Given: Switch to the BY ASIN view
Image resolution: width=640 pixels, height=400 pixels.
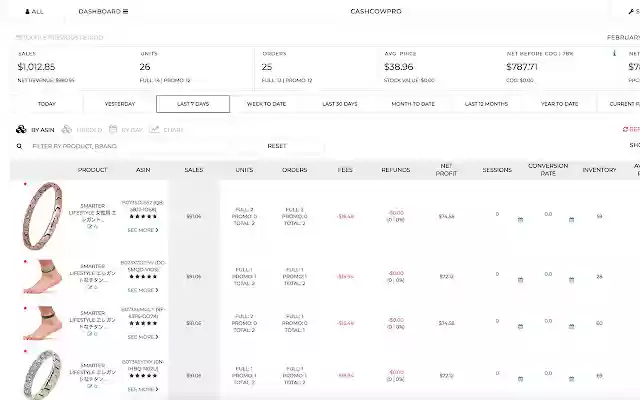Looking at the screenshot, I should pyautogui.click(x=35, y=130).
